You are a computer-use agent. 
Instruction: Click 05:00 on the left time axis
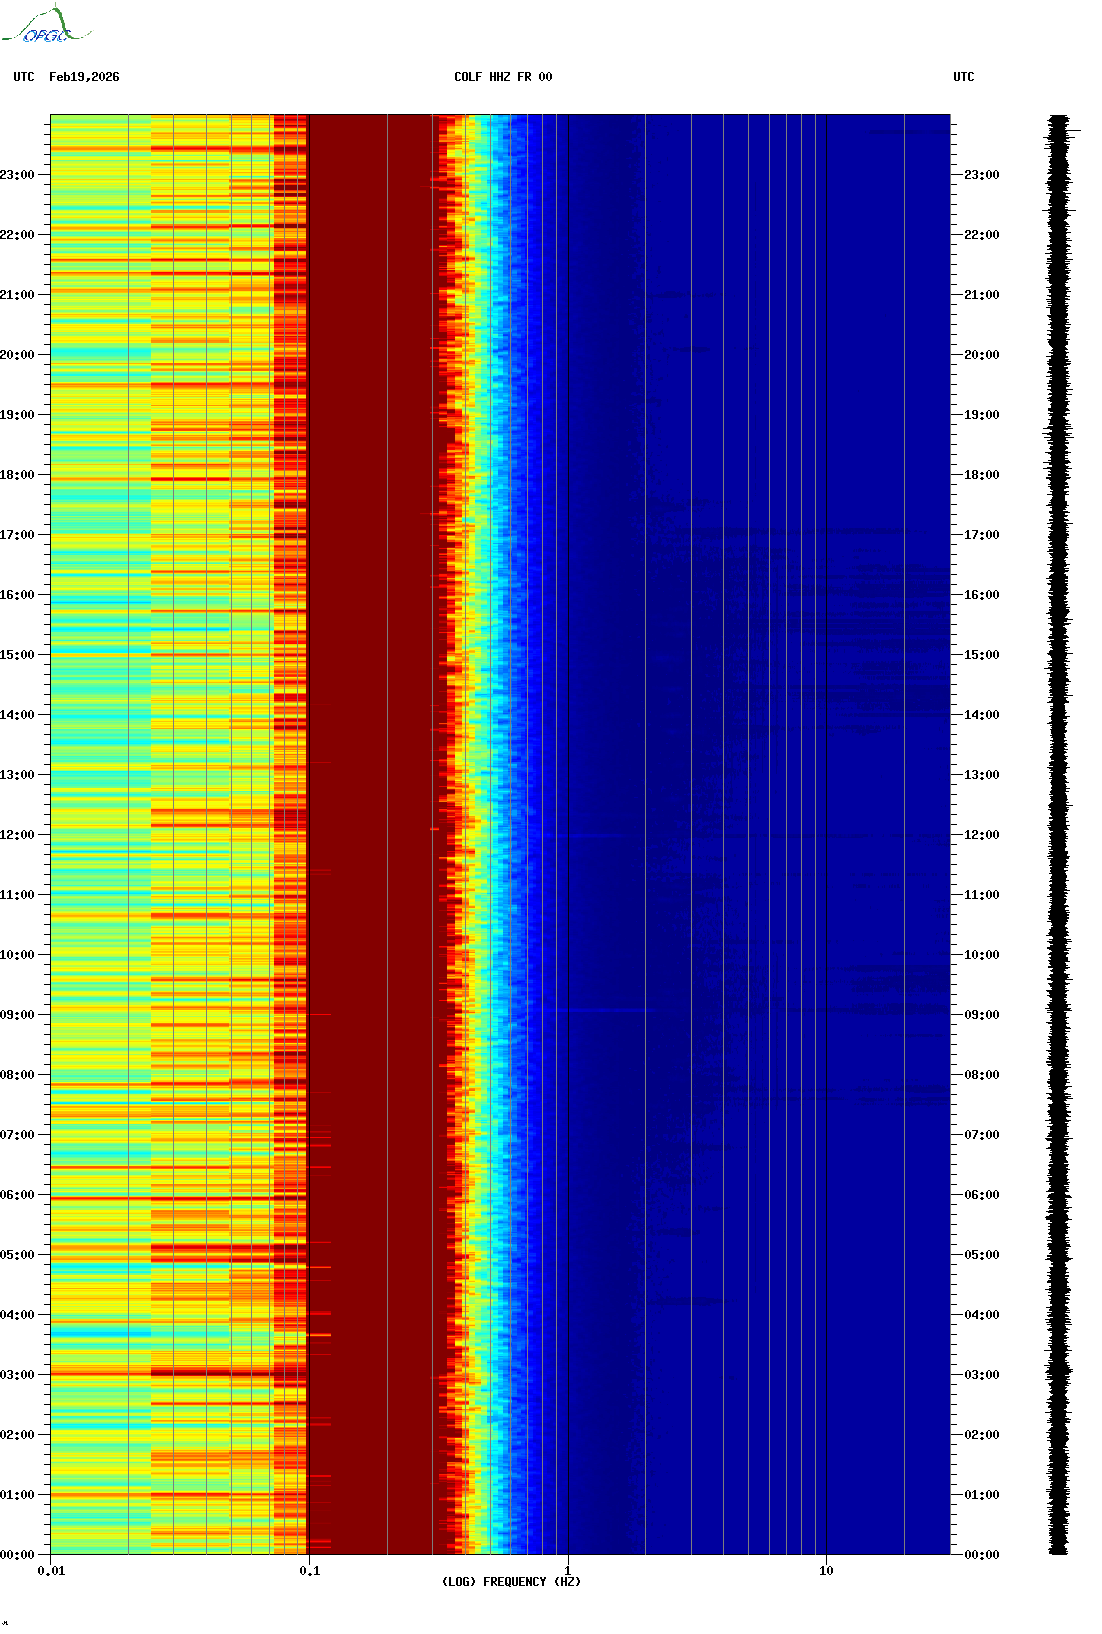pyautogui.click(x=17, y=1255)
